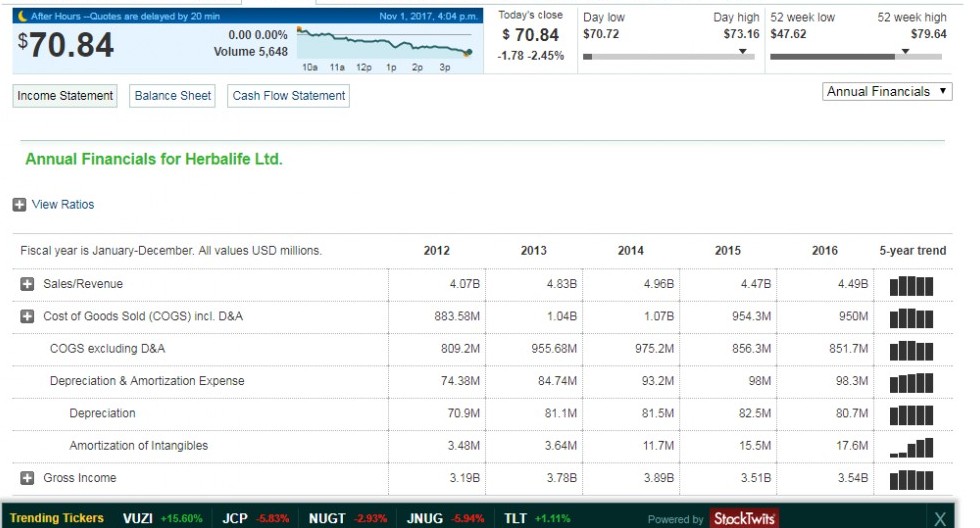Switch to Cash Flow Statement tab
980x528 pixels.
[289, 96]
